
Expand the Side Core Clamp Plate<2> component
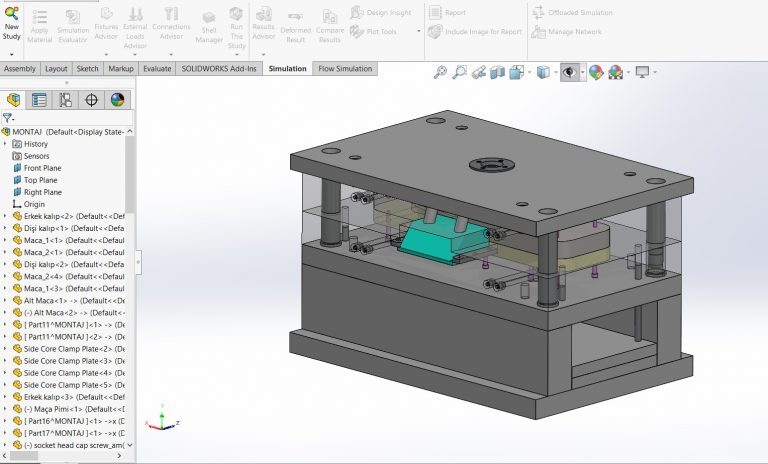[5, 348]
